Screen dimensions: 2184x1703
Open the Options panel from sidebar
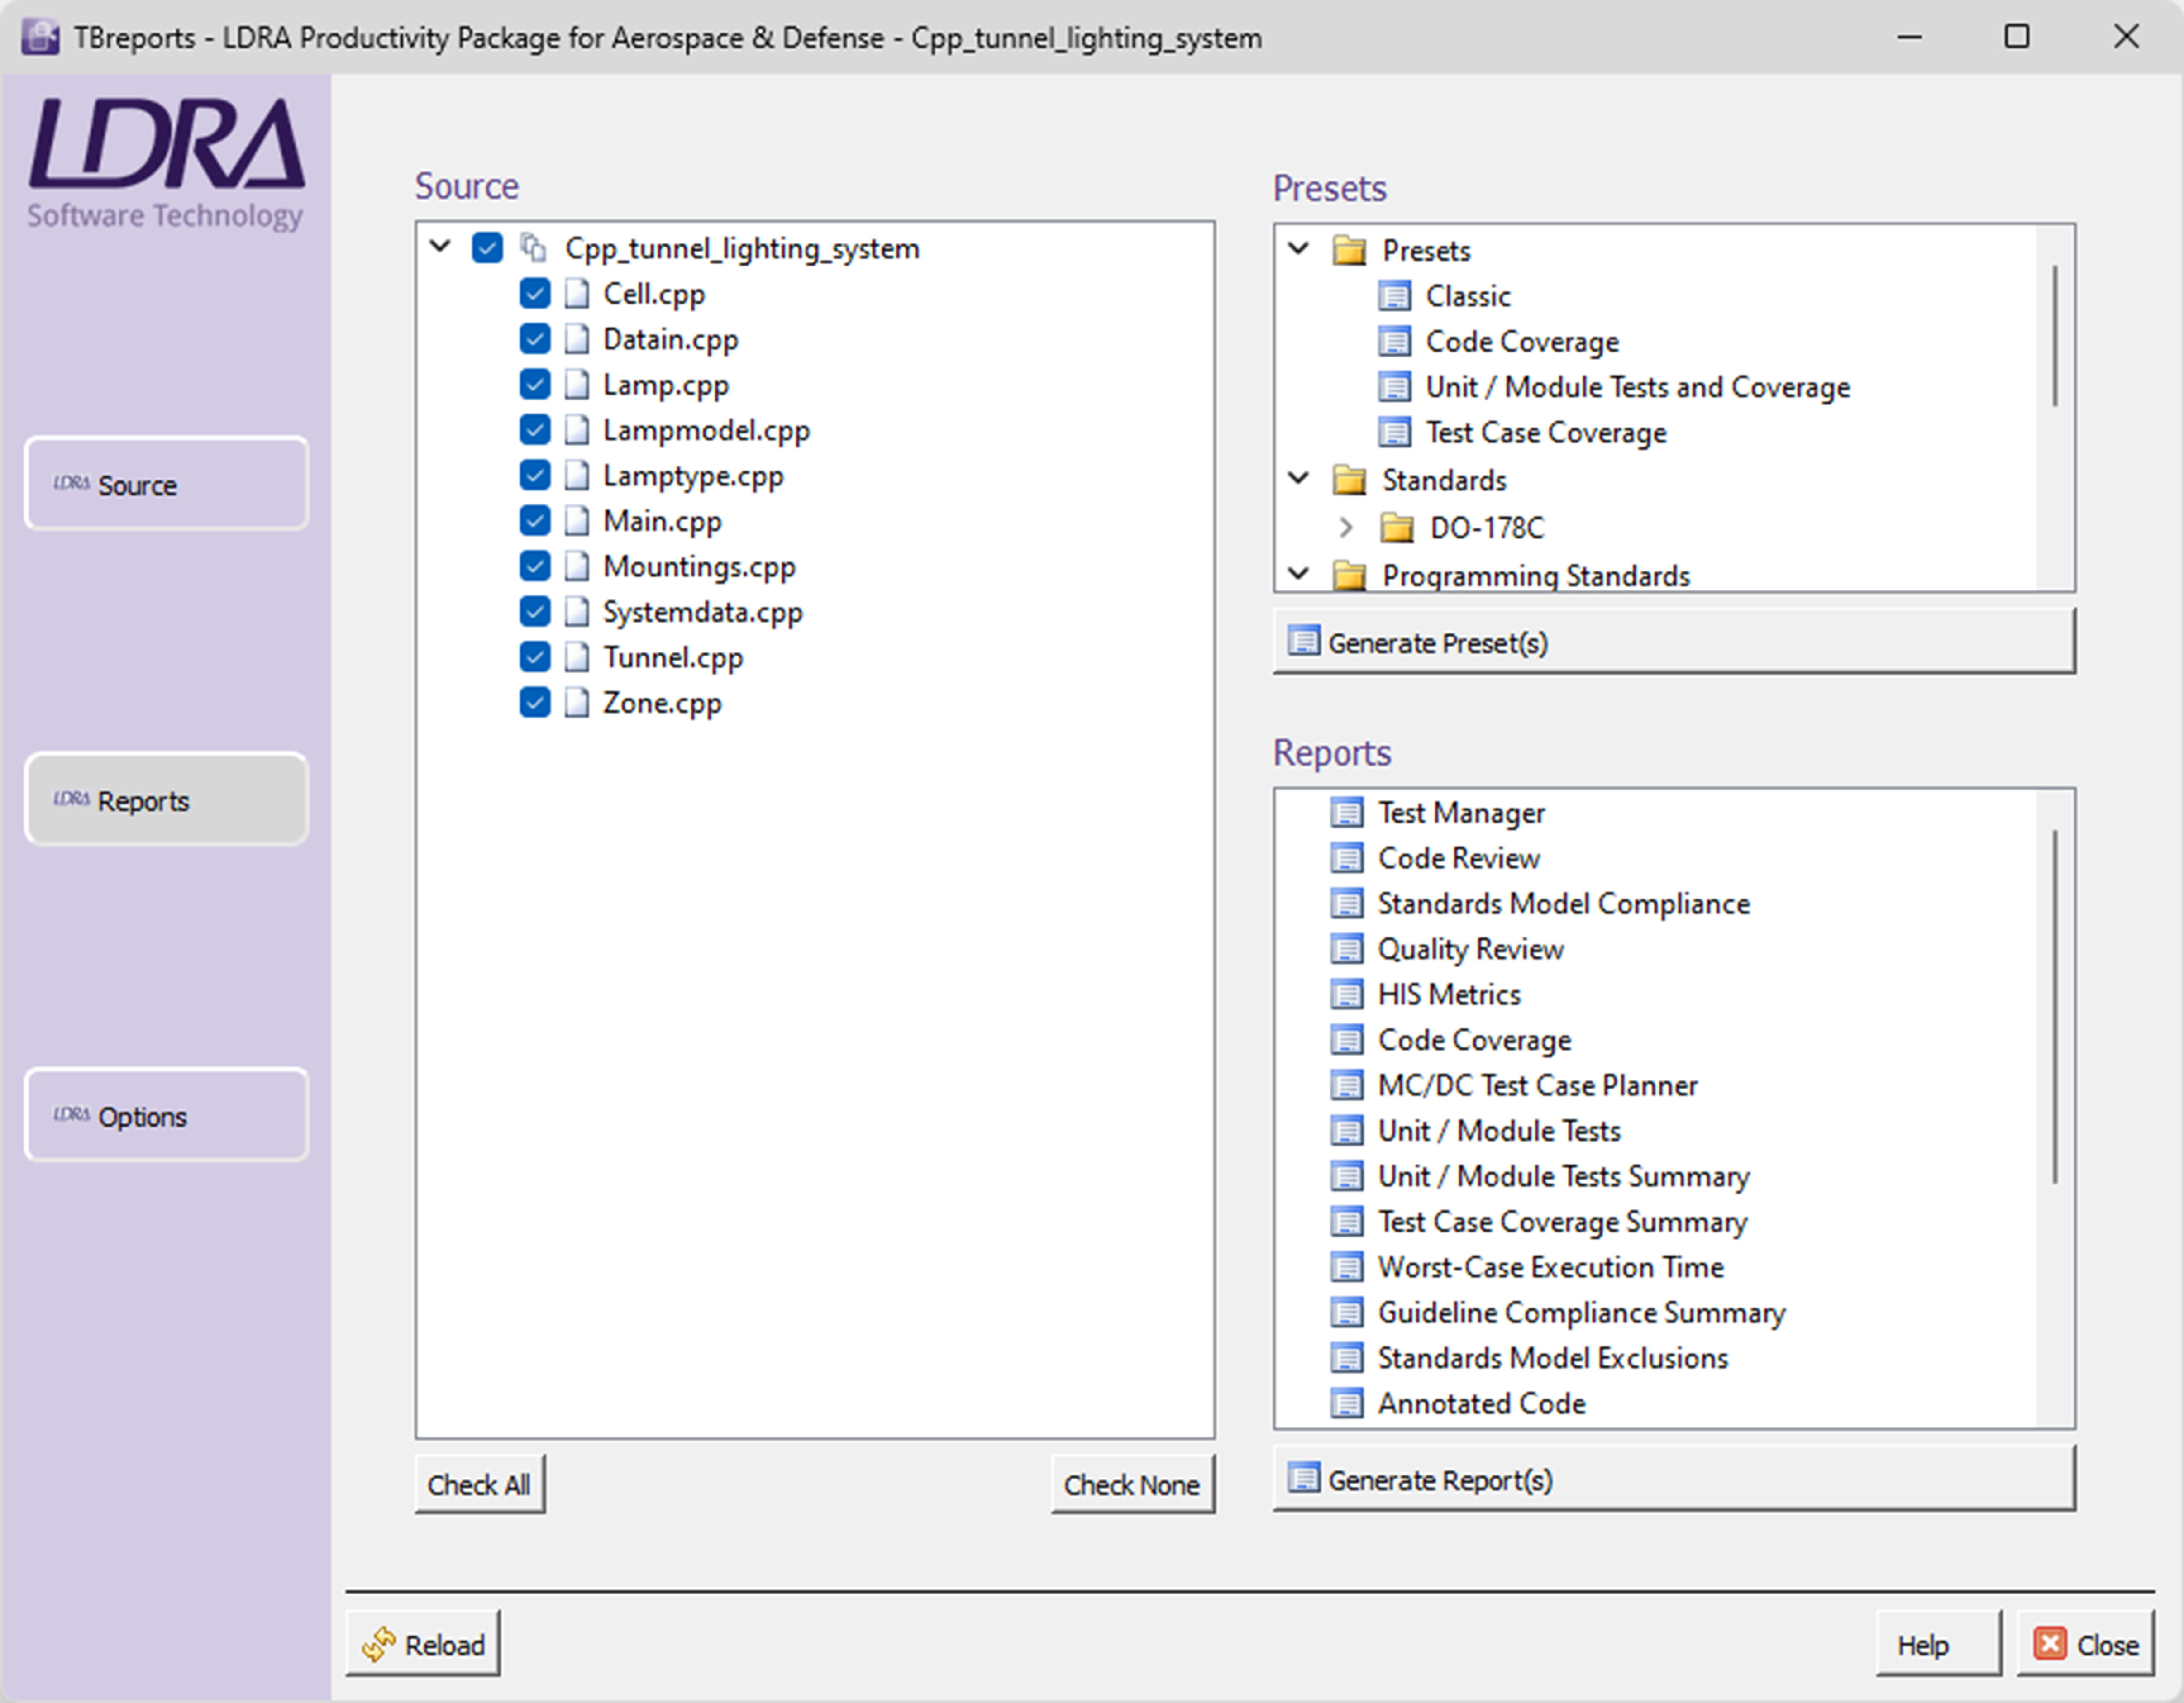pos(166,1115)
